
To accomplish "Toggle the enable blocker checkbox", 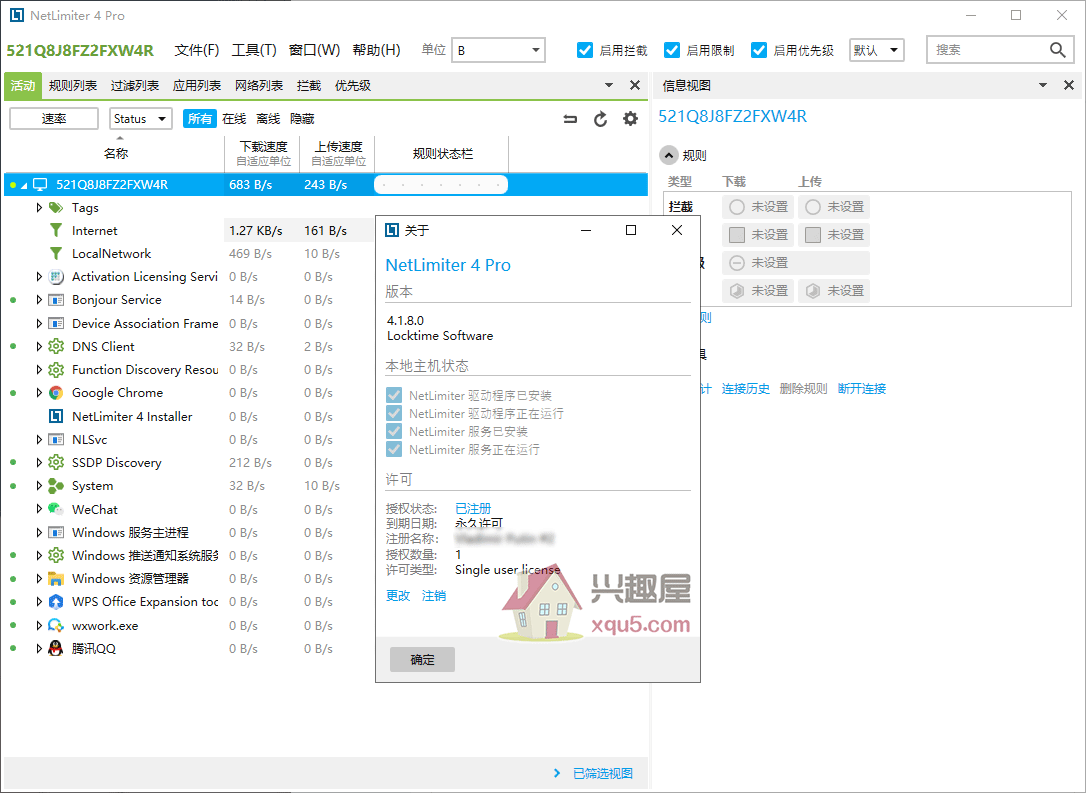I will click(x=585, y=50).
